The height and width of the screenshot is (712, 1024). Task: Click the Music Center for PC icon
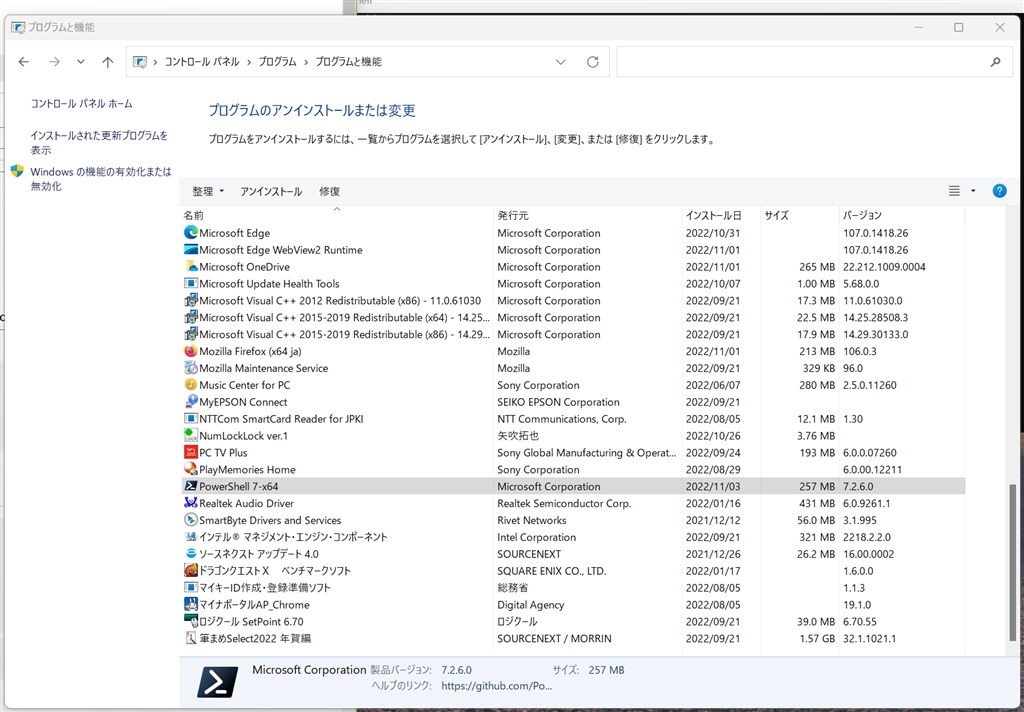click(x=191, y=385)
